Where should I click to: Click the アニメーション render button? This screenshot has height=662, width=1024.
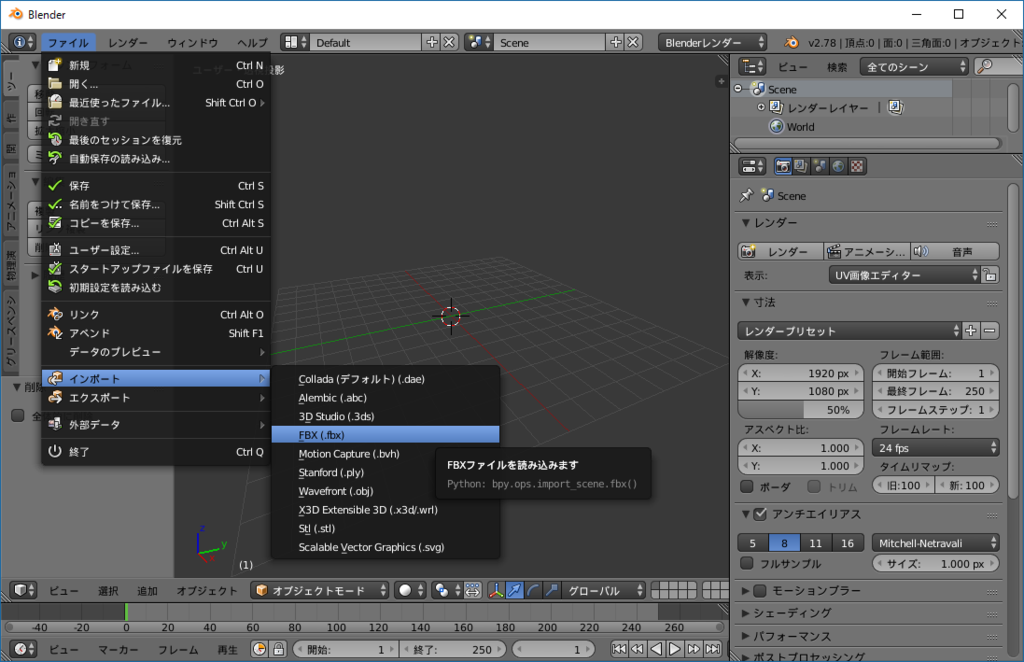(x=867, y=251)
